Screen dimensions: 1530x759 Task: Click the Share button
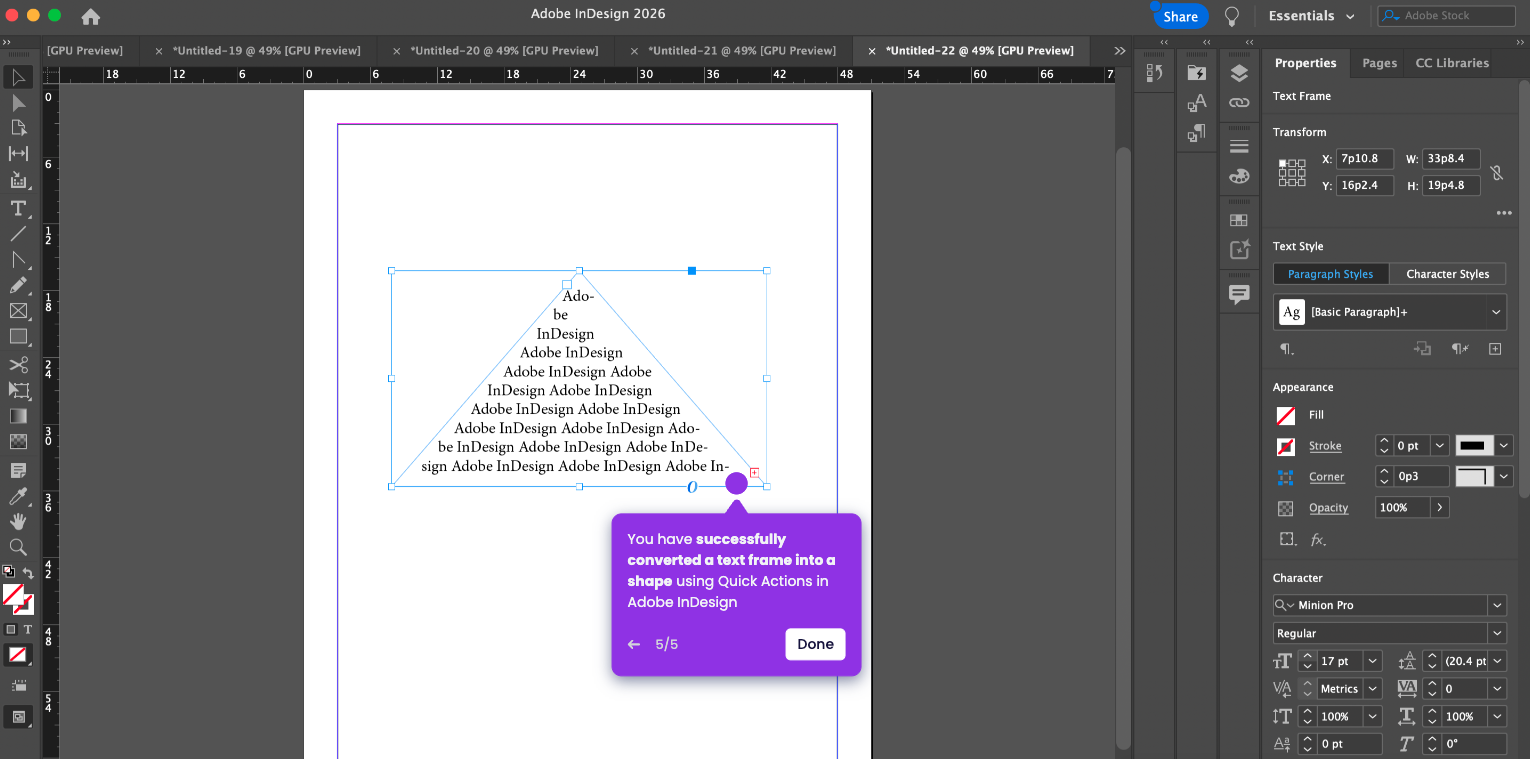[x=1180, y=16]
